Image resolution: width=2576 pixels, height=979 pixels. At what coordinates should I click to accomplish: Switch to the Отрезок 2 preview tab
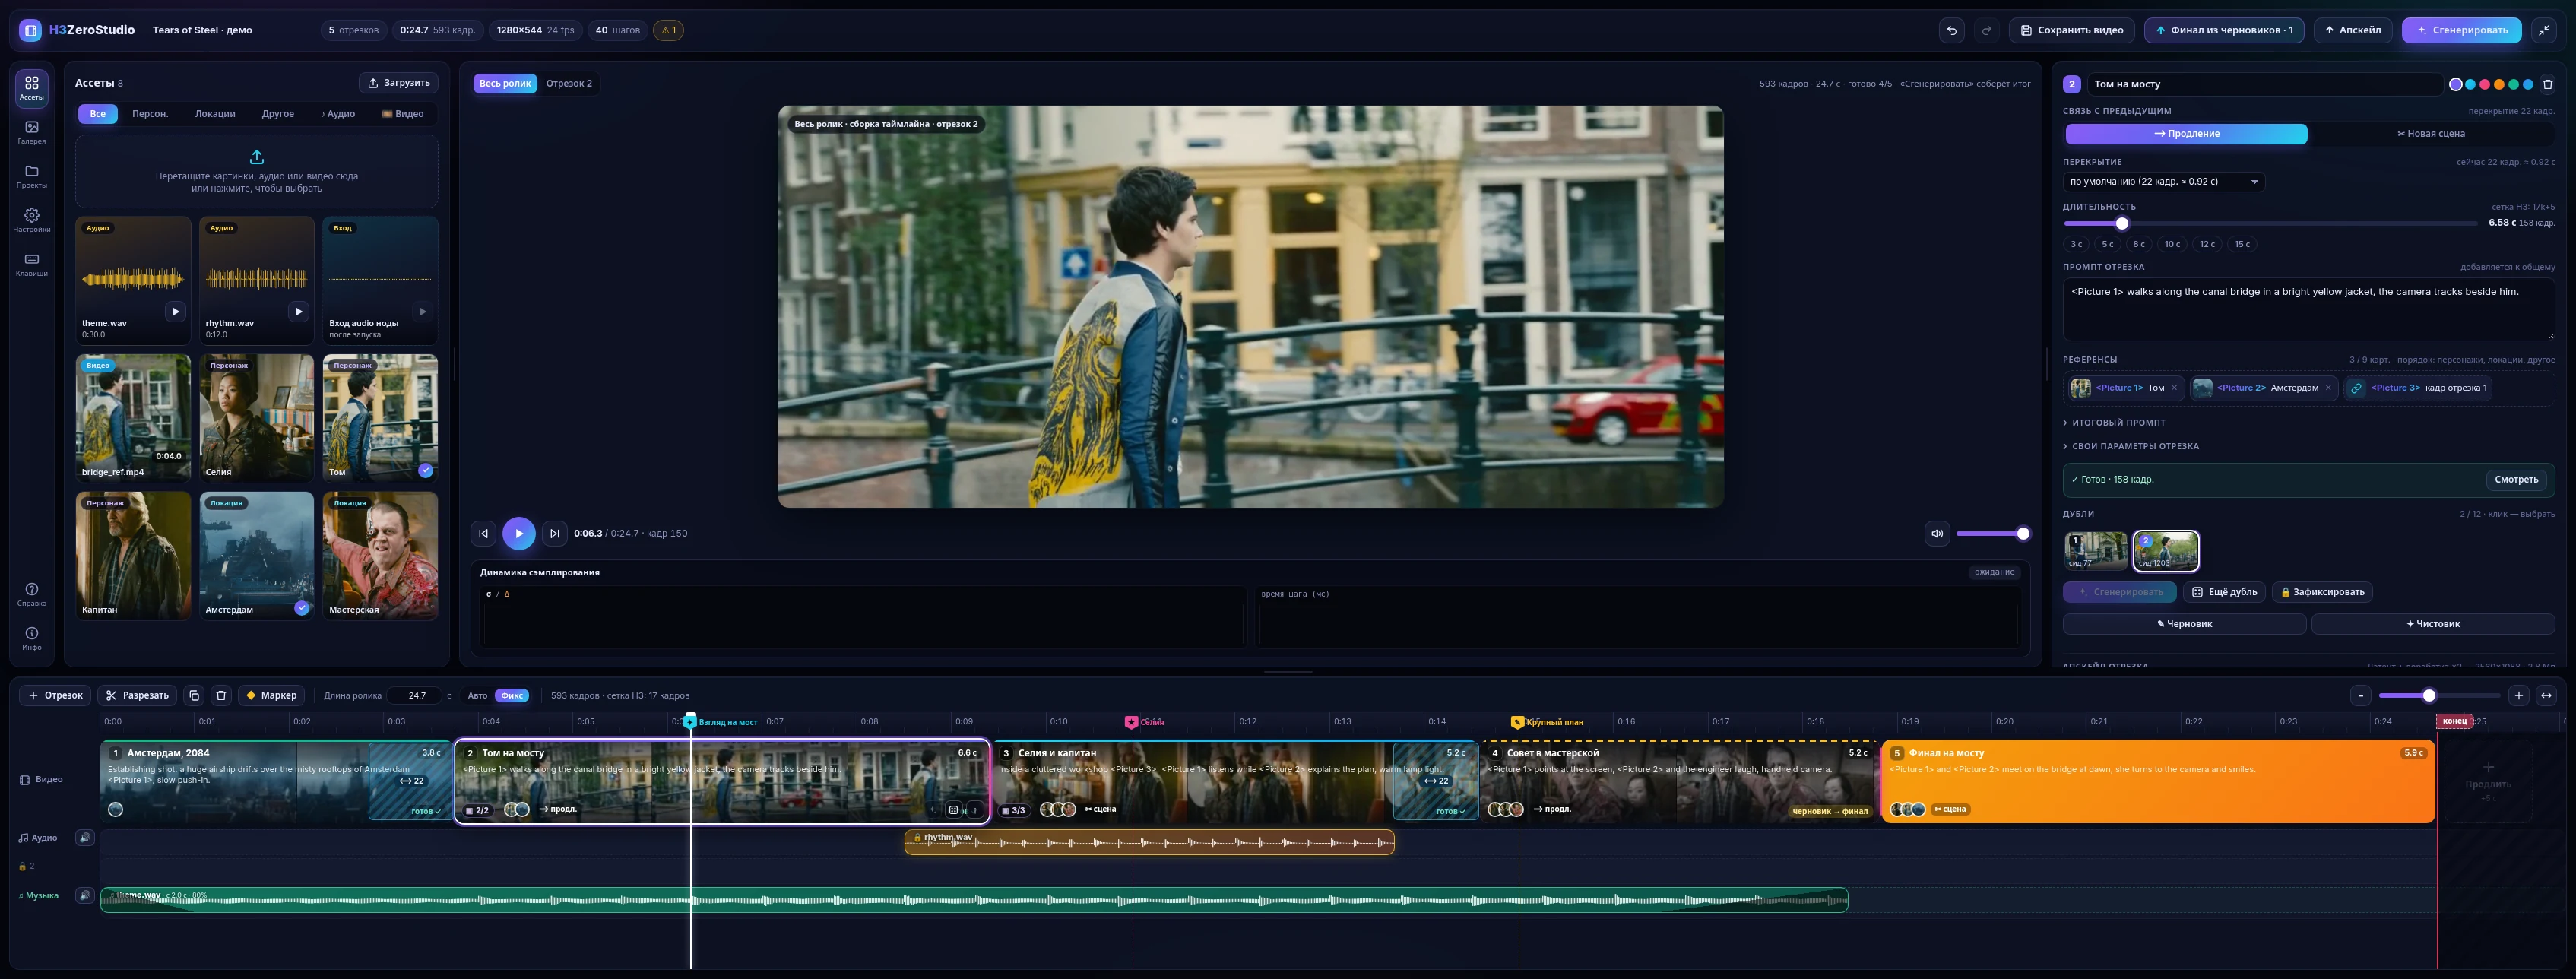tap(569, 83)
